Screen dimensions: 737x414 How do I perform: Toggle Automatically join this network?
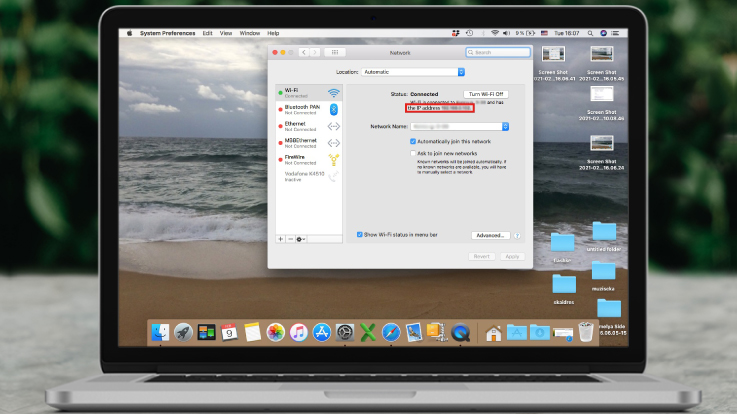click(x=413, y=142)
